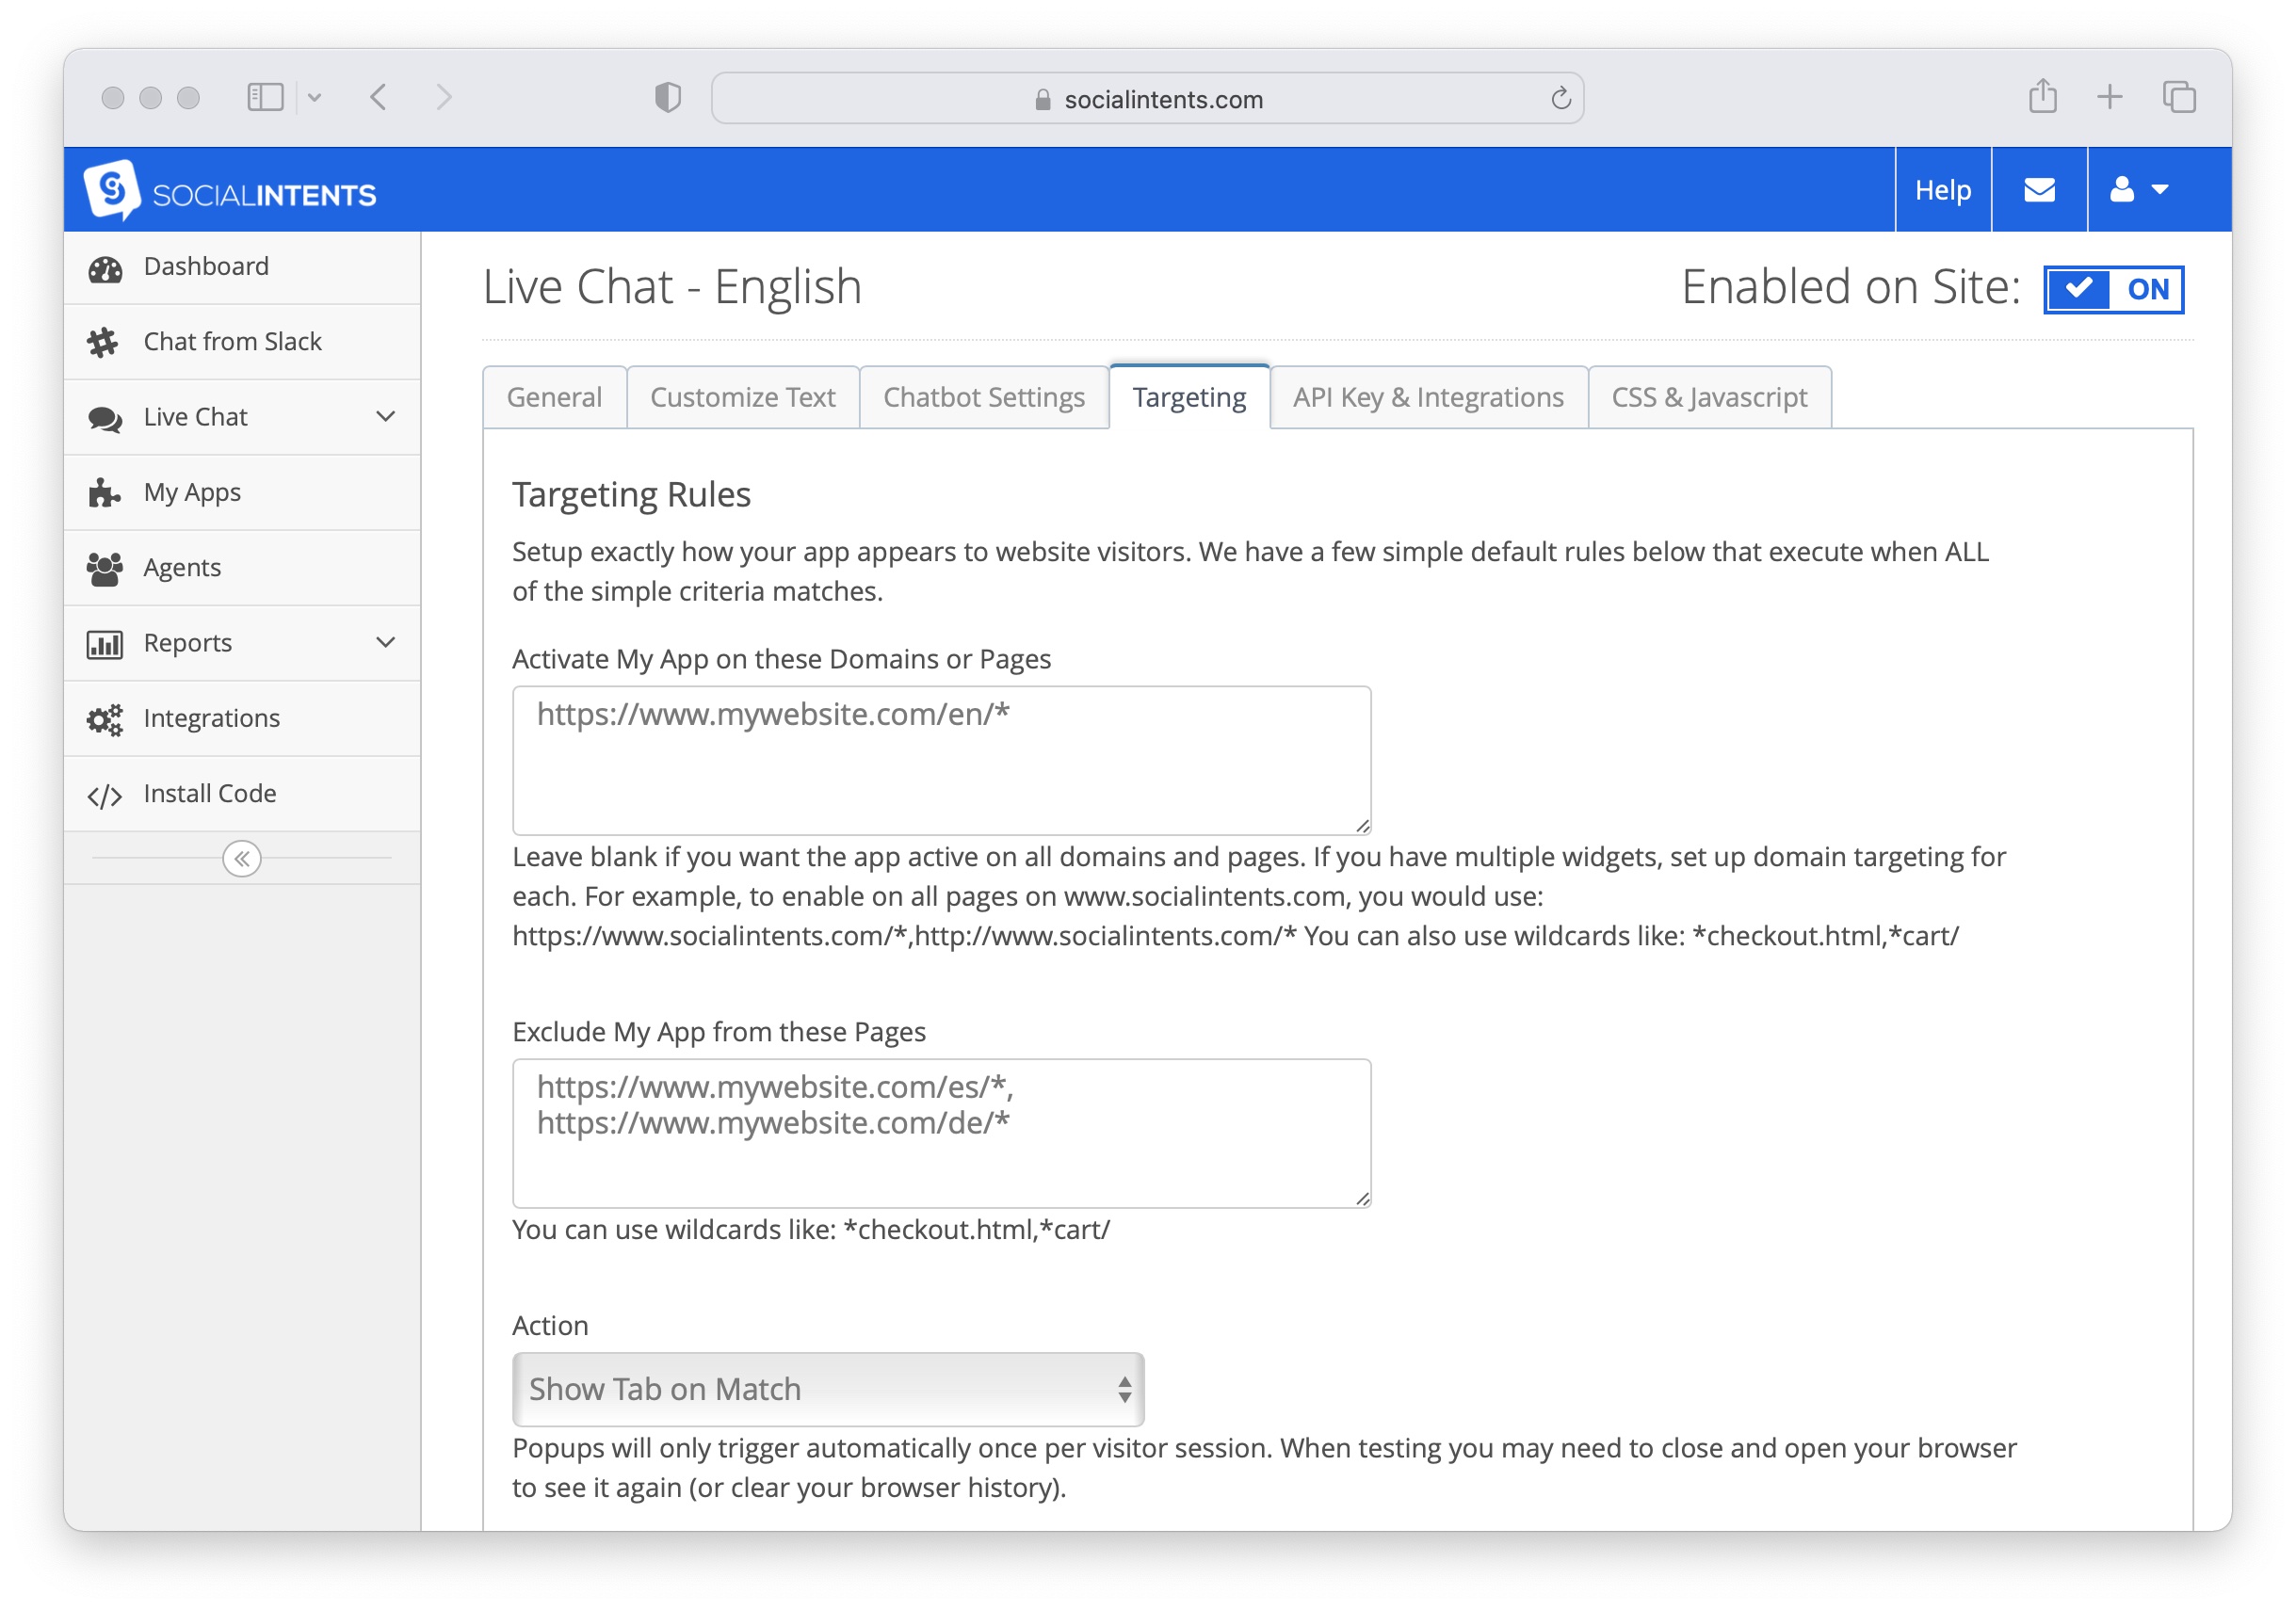2296x1610 pixels.
Task: Open the user account dropdown menu
Action: point(2137,190)
